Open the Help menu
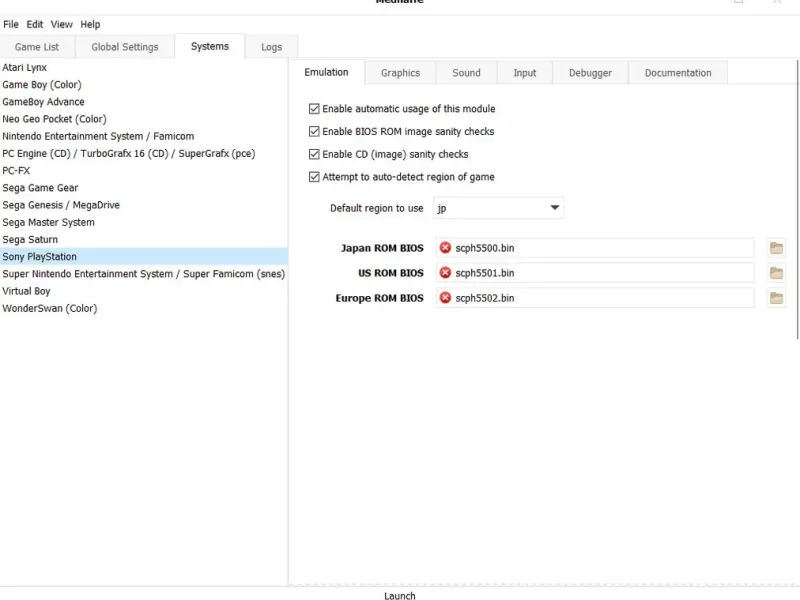 point(90,24)
